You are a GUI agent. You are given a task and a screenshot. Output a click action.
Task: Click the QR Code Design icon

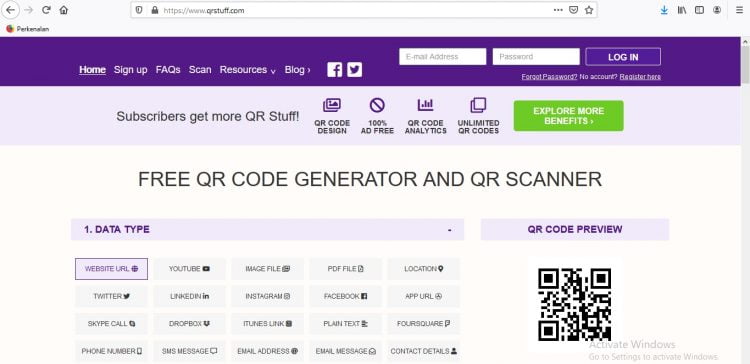tap(332, 105)
